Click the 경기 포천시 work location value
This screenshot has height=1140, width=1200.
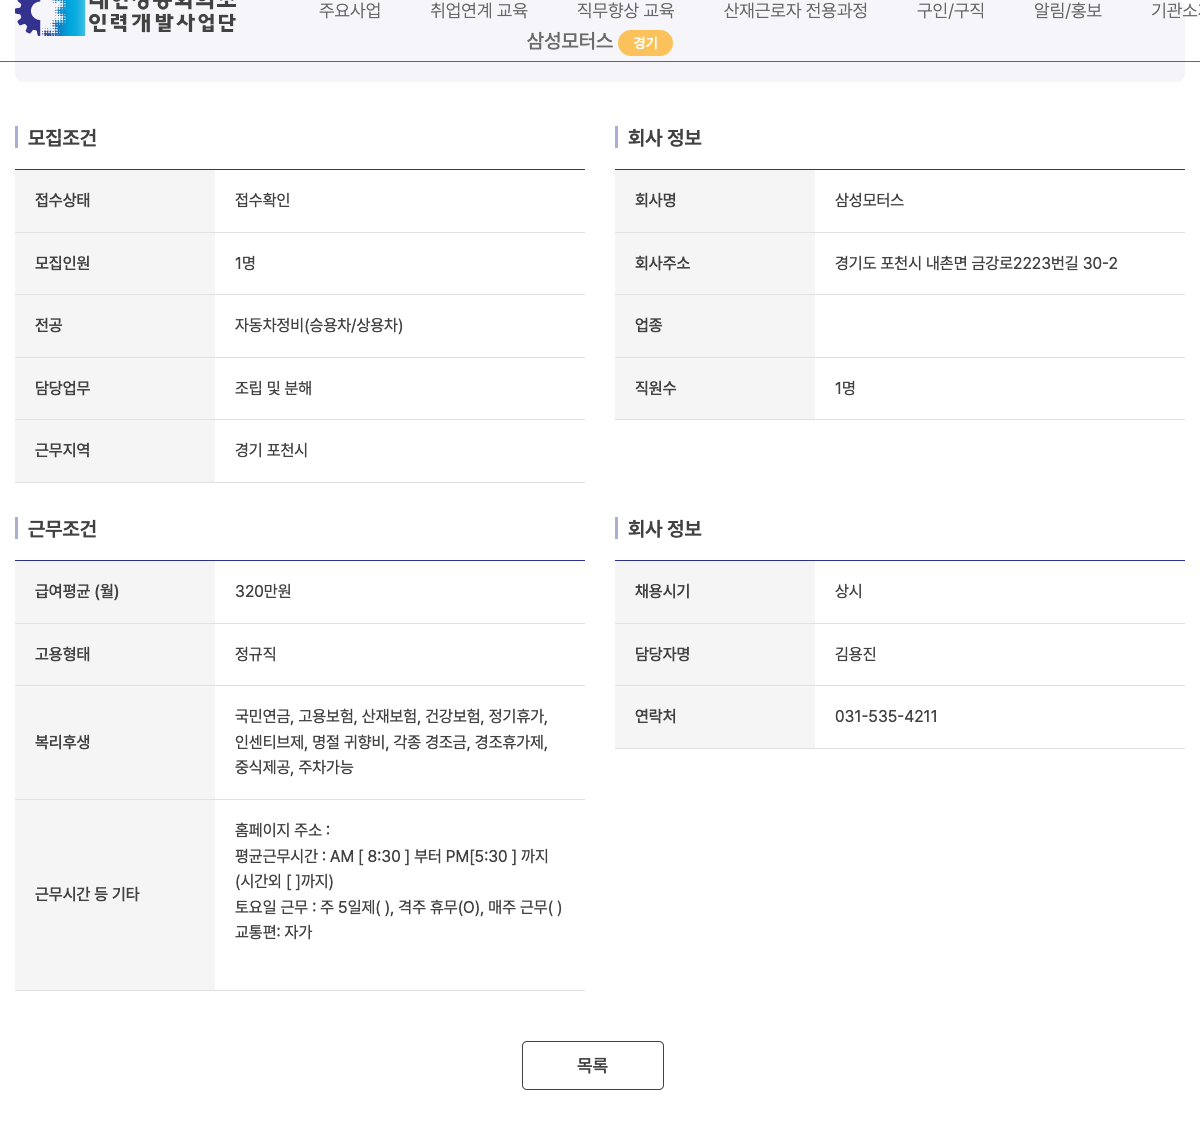click(x=272, y=450)
